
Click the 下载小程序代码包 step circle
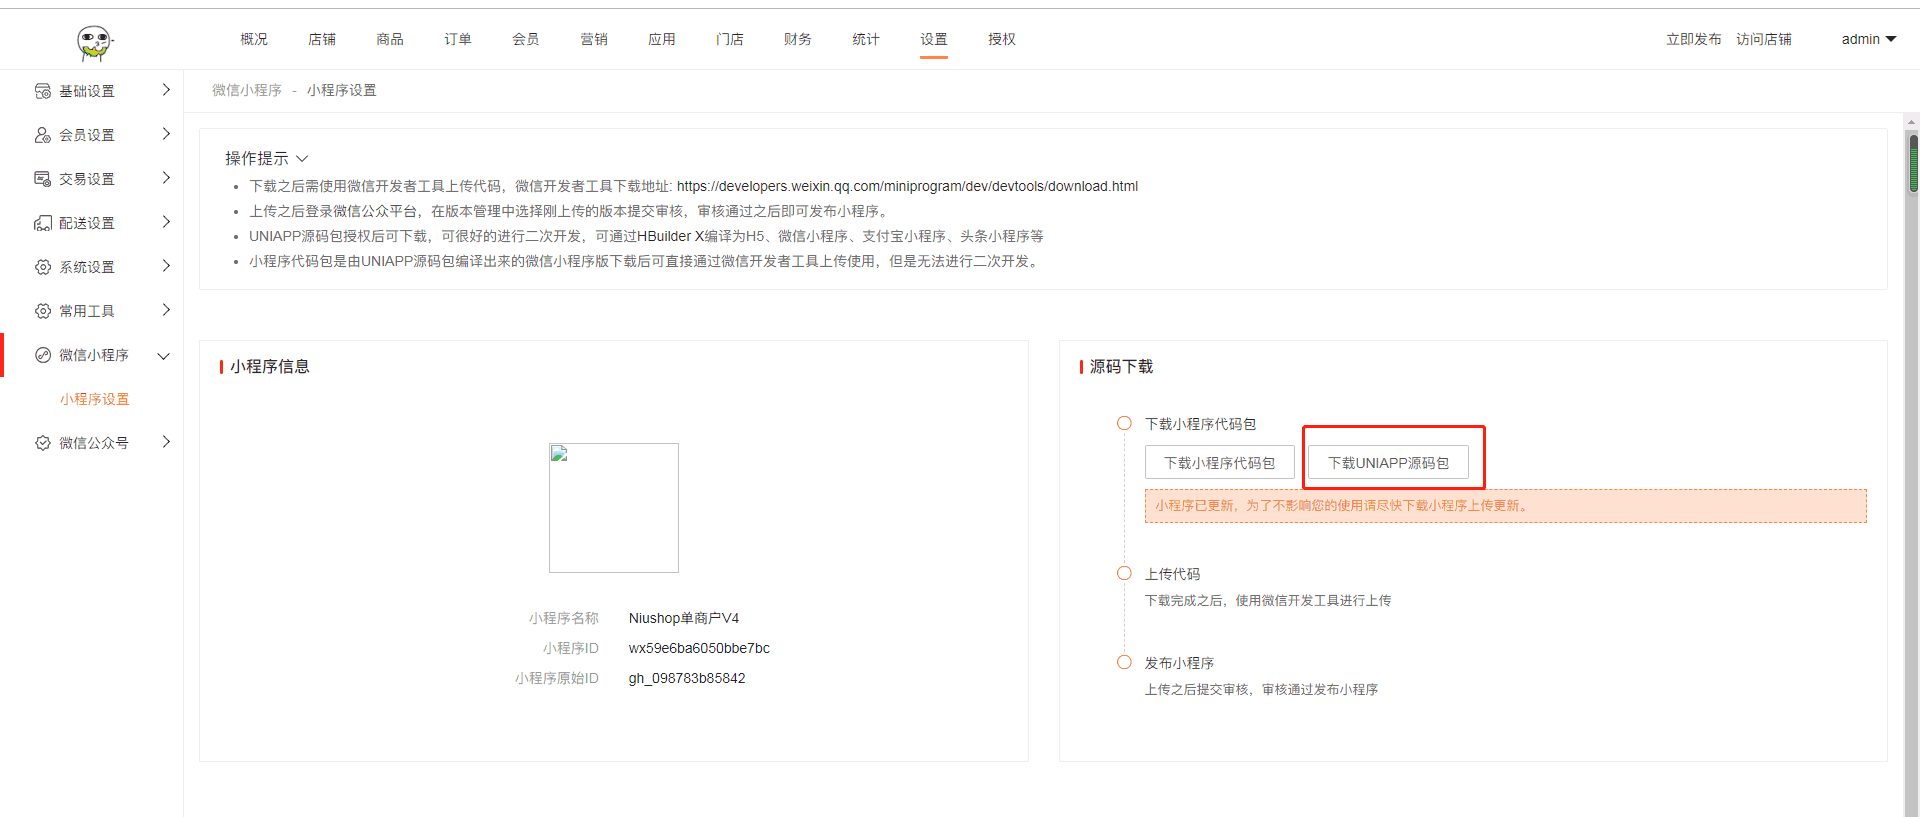(x=1124, y=423)
